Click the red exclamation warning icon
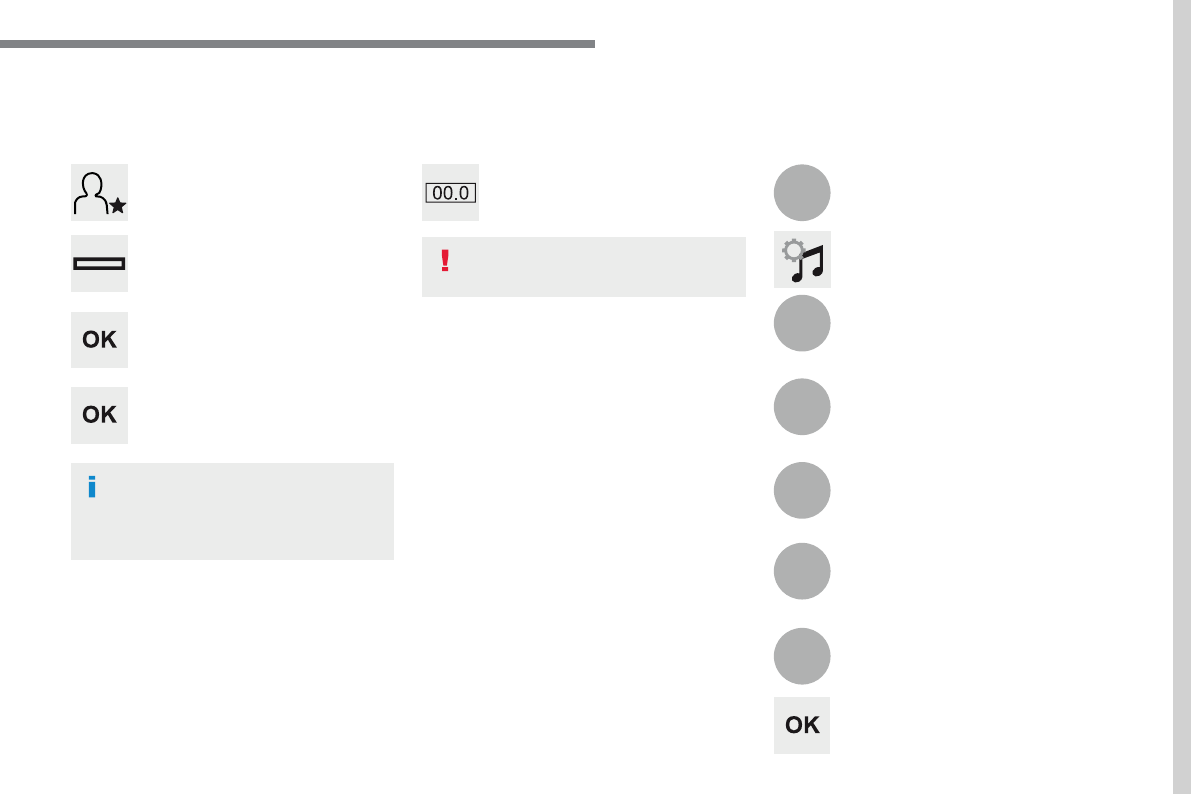Viewport: 1191px width, 794px height. [445, 261]
